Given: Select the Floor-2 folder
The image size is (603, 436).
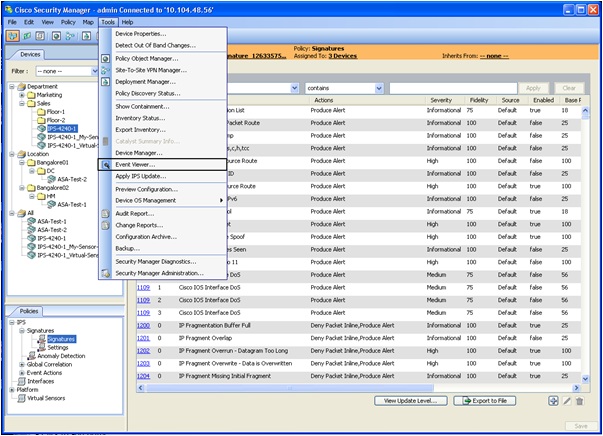Looking at the screenshot, I should pos(56,120).
